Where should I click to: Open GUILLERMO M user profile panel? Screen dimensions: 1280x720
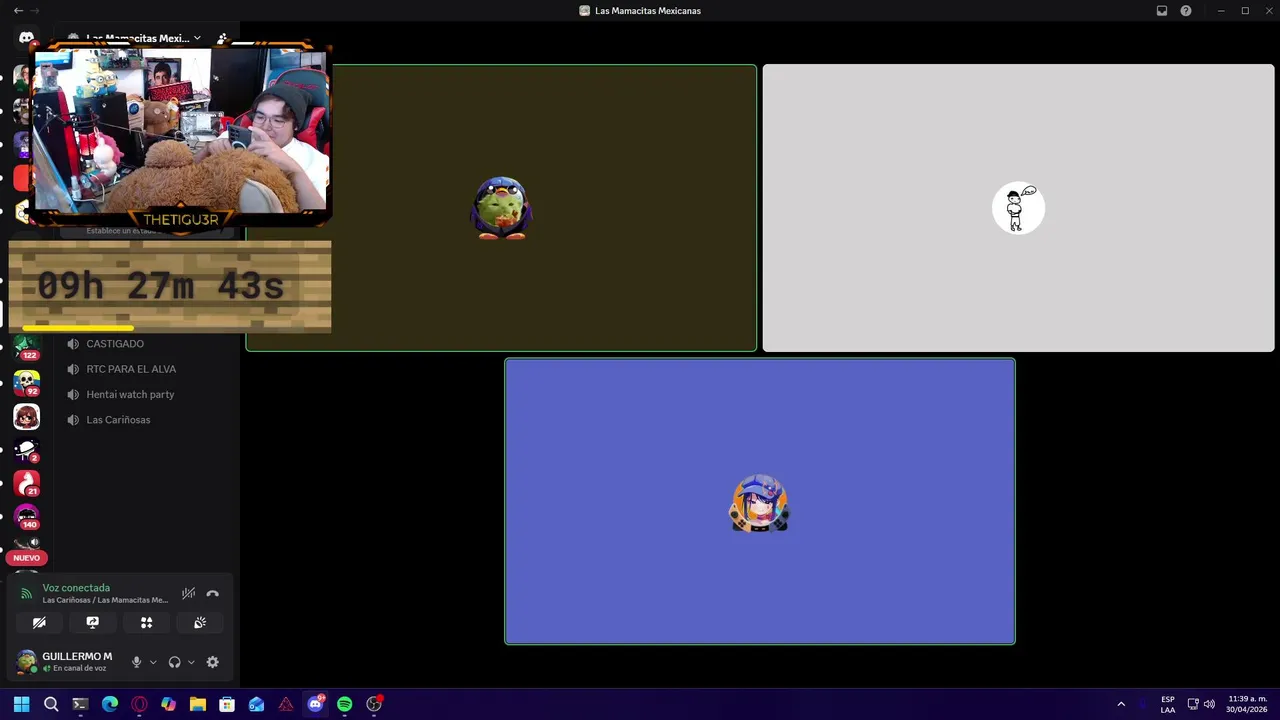65,662
